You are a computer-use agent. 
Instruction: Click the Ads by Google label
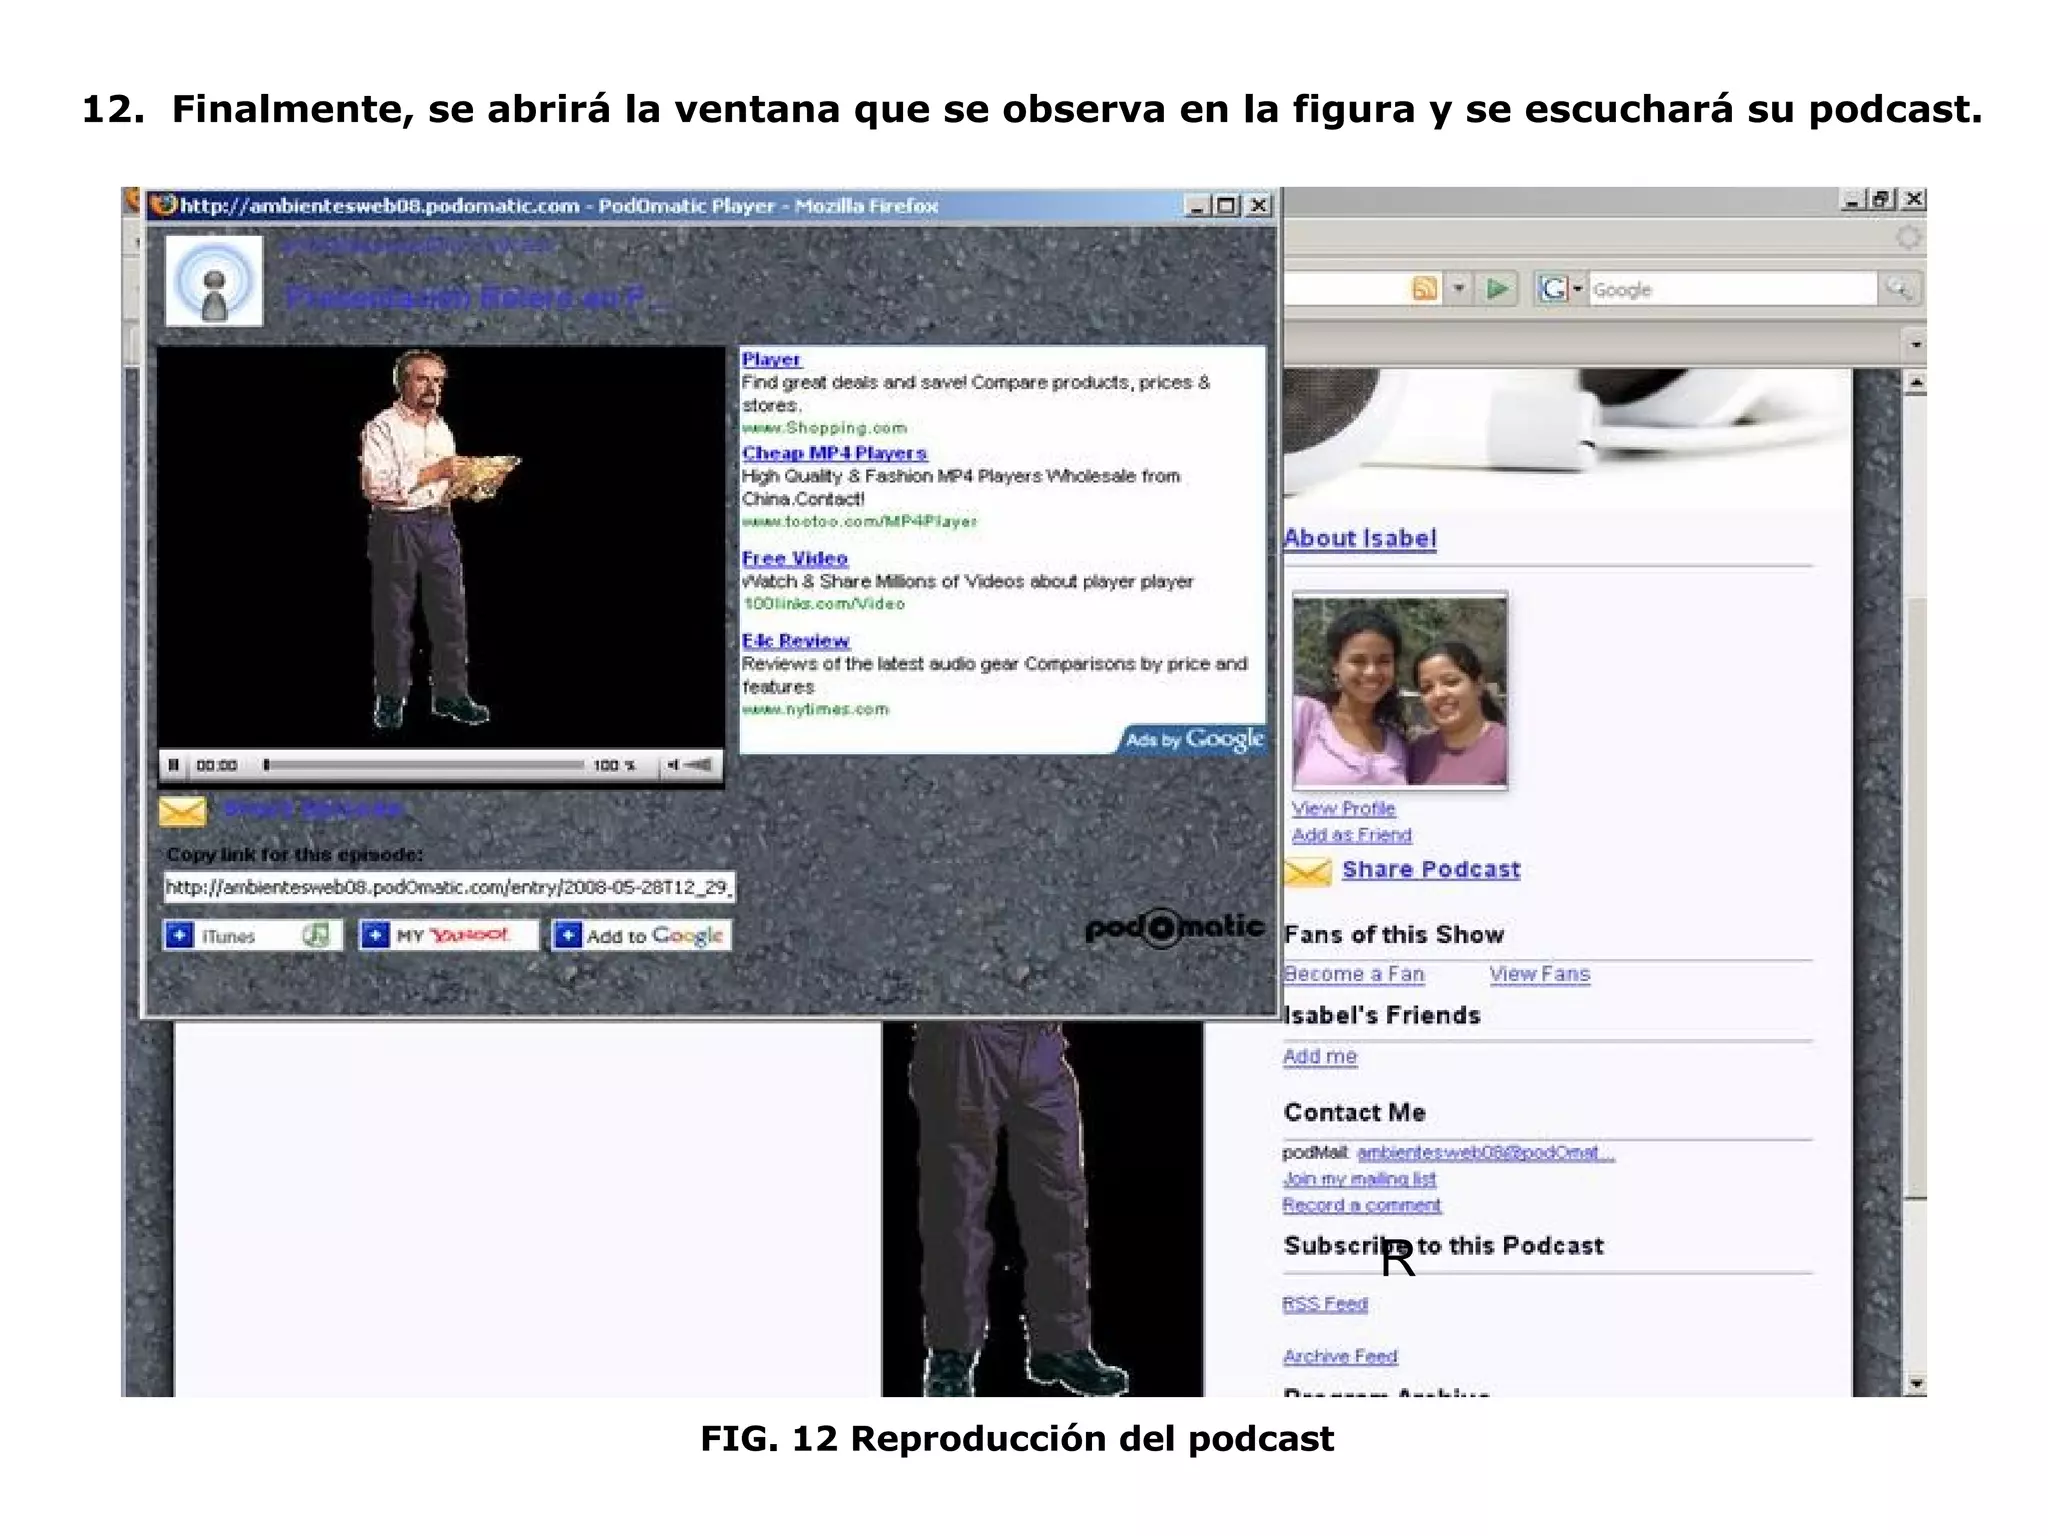[x=1194, y=739]
